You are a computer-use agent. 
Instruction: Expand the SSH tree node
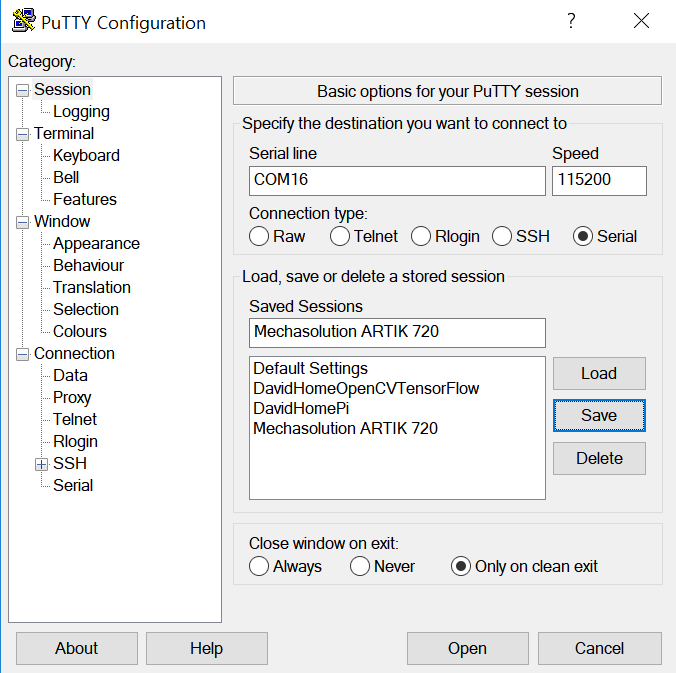click(41, 464)
